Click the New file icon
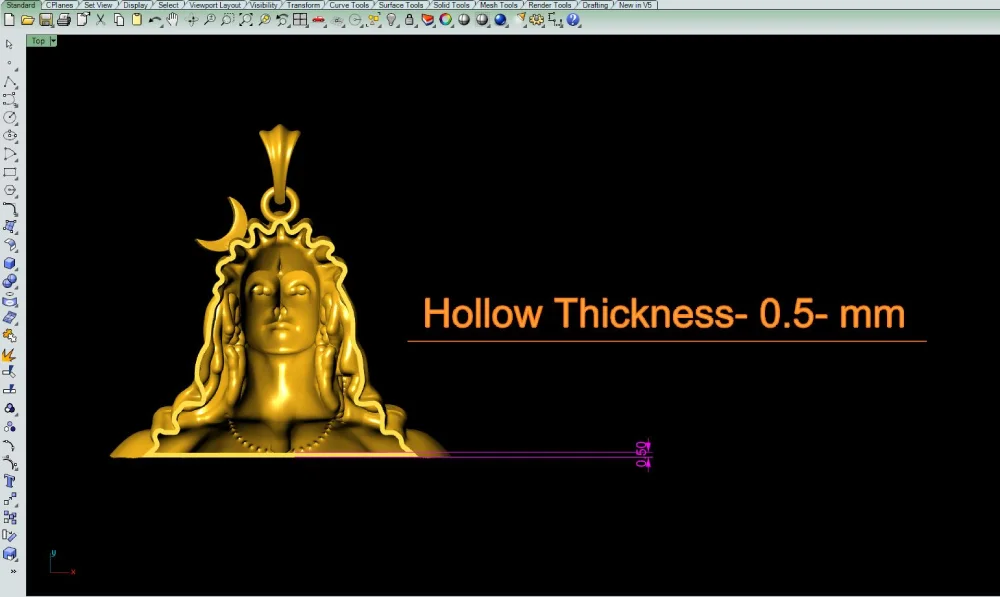The width and height of the screenshot is (1000, 598). tap(9, 20)
